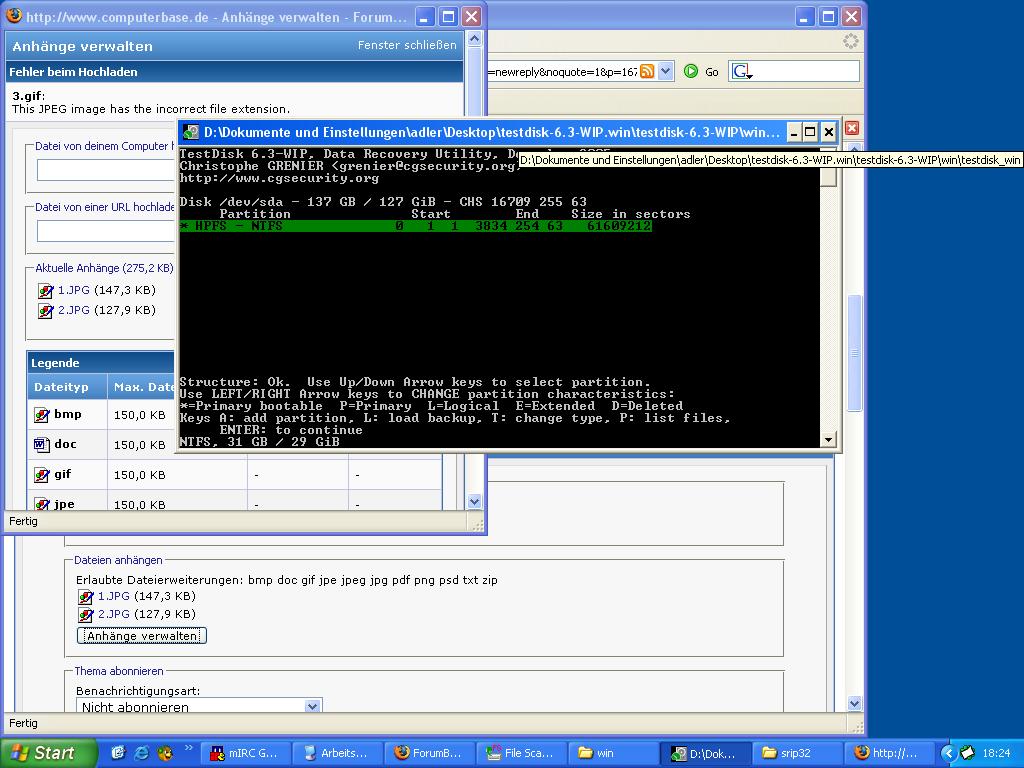Click the scroll-up arrow of the attachment popup scrollbar
This screenshot has height=768, width=1024.
pos(475,39)
